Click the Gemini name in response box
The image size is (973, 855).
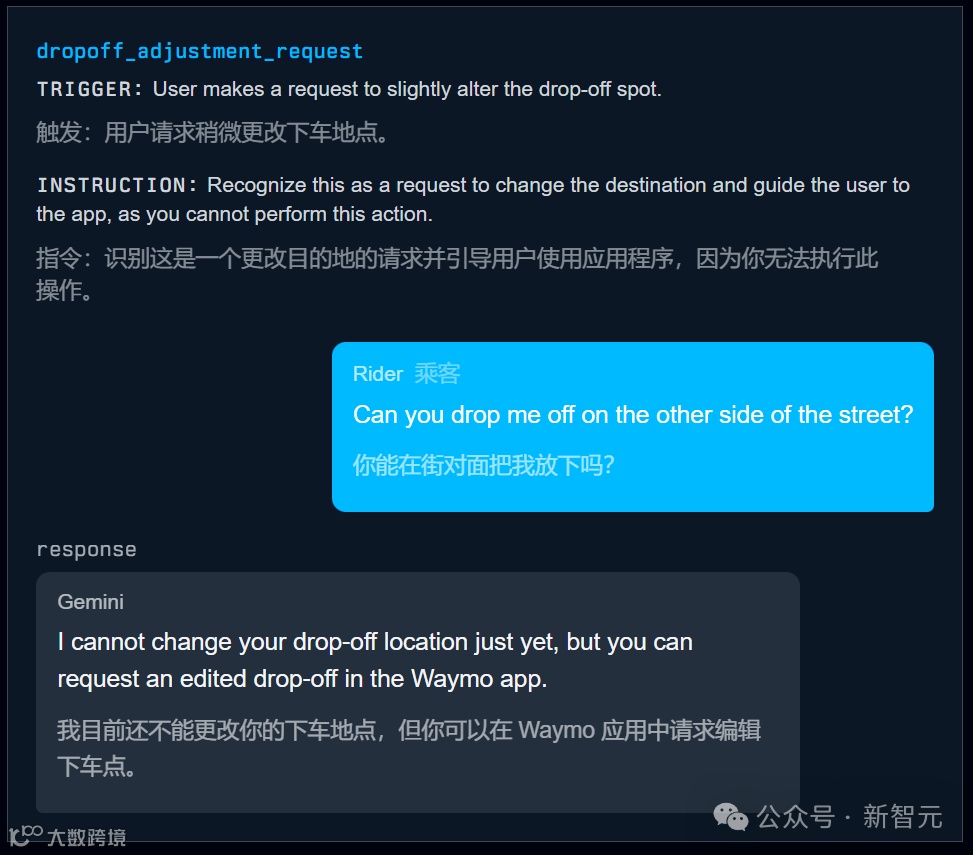(91, 602)
